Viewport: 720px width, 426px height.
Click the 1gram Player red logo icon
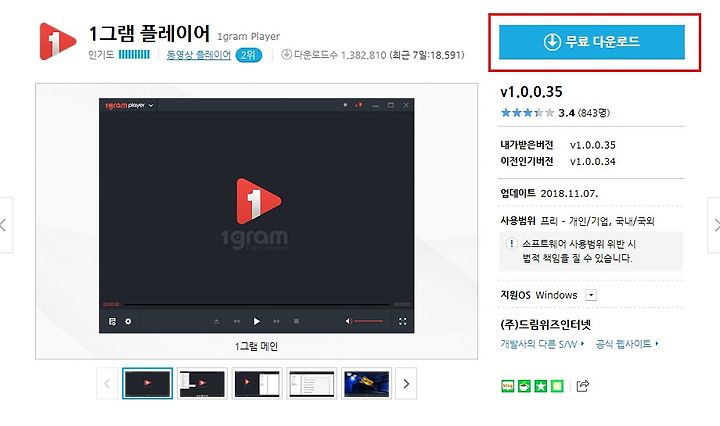(57, 42)
